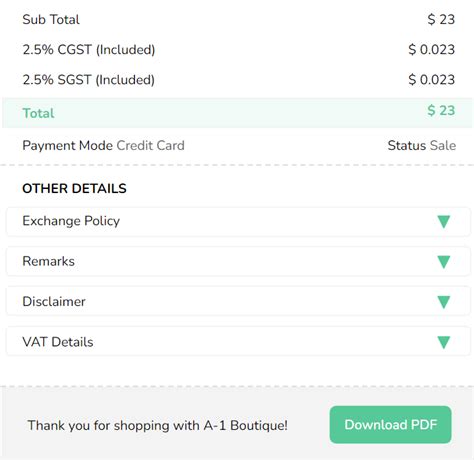The image size is (474, 460).
Task: Expand the Disclaimer section label
Action: pos(54,301)
